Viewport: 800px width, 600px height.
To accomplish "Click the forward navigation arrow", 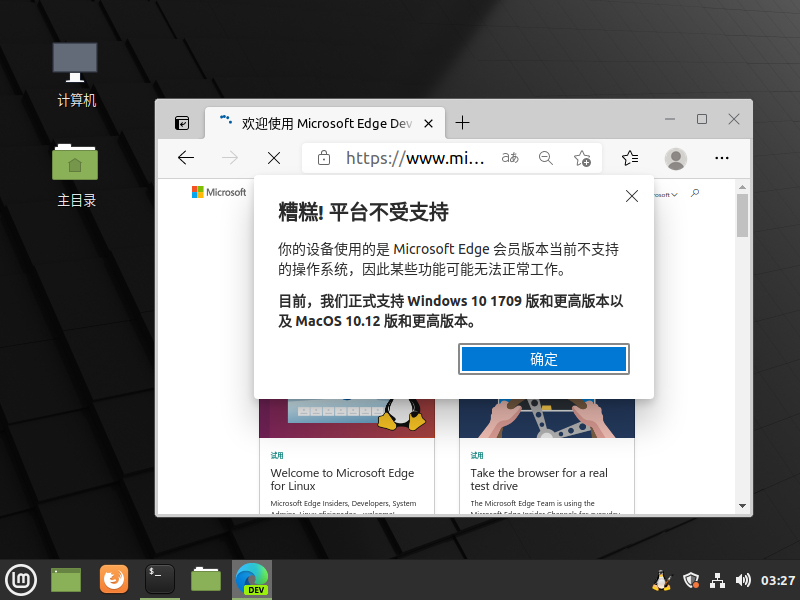I will [x=230, y=158].
